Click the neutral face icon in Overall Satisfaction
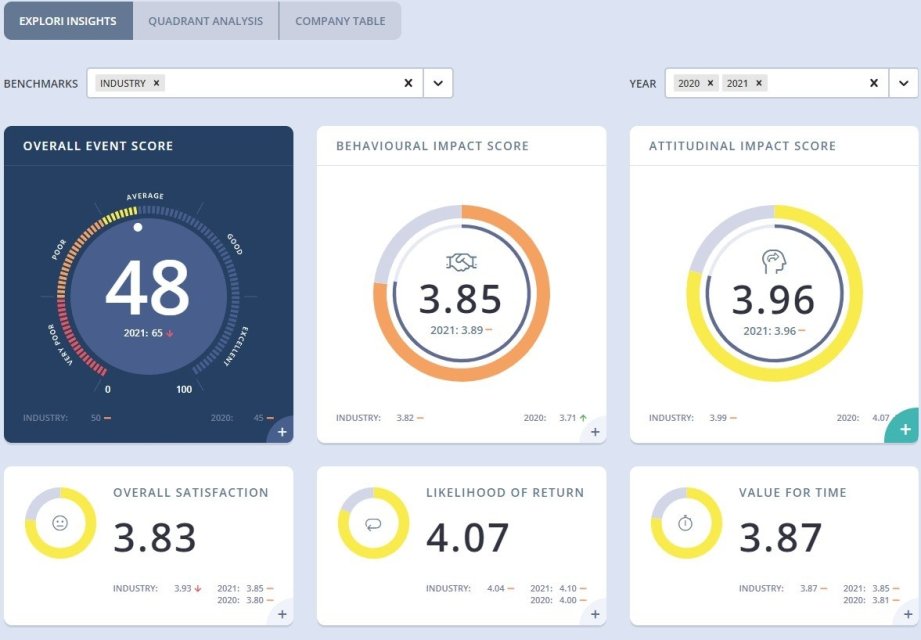Viewport: 921px width, 640px height. pos(60,523)
